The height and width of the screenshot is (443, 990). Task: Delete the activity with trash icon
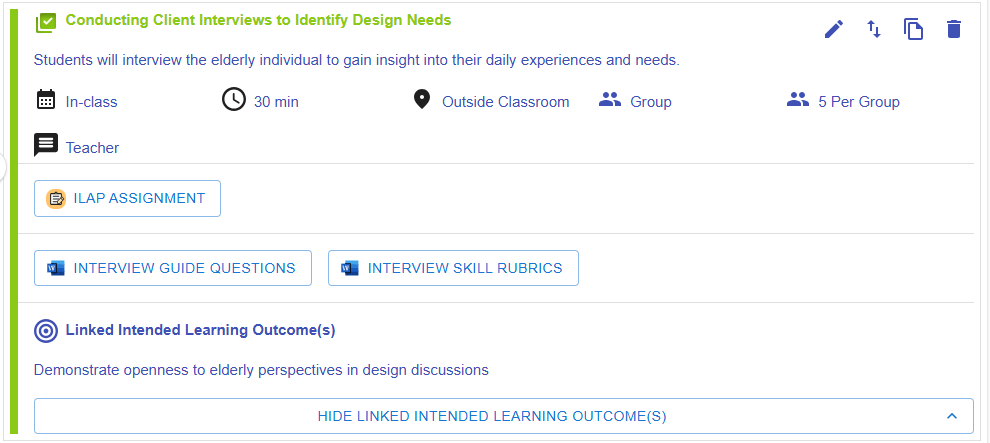953,30
